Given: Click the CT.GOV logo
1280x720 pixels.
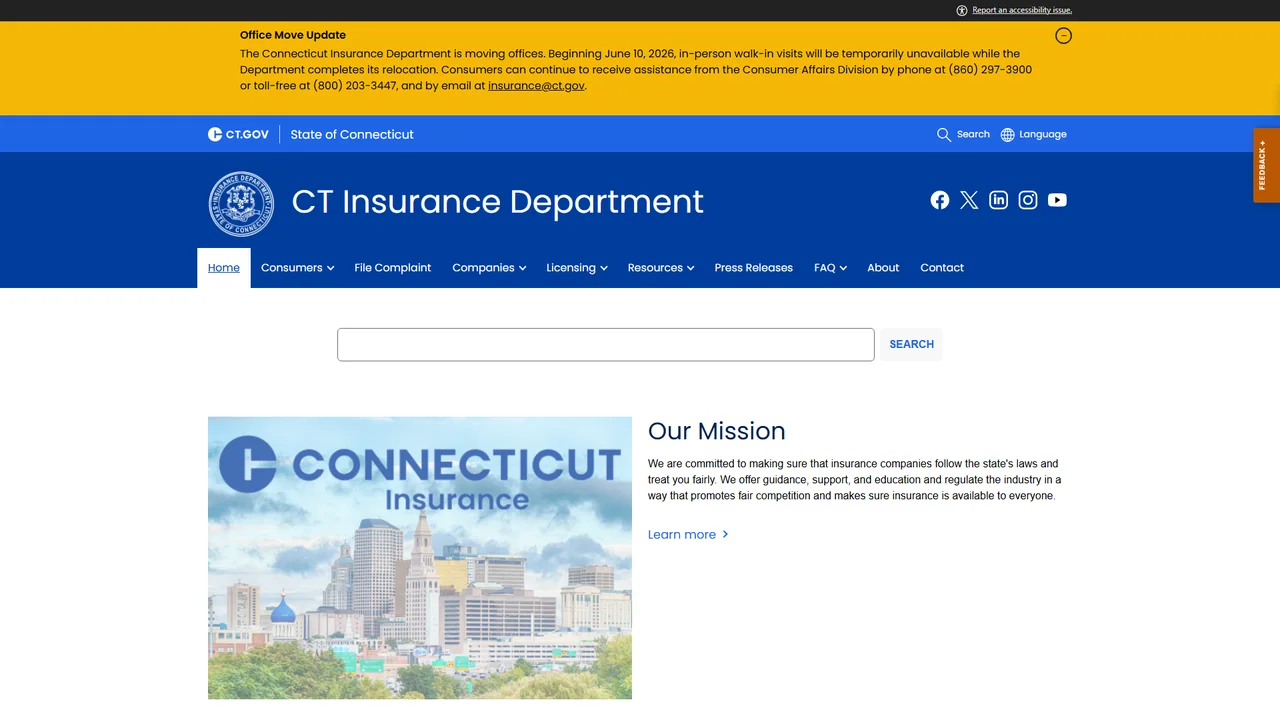Looking at the screenshot, I should point(238,134).
